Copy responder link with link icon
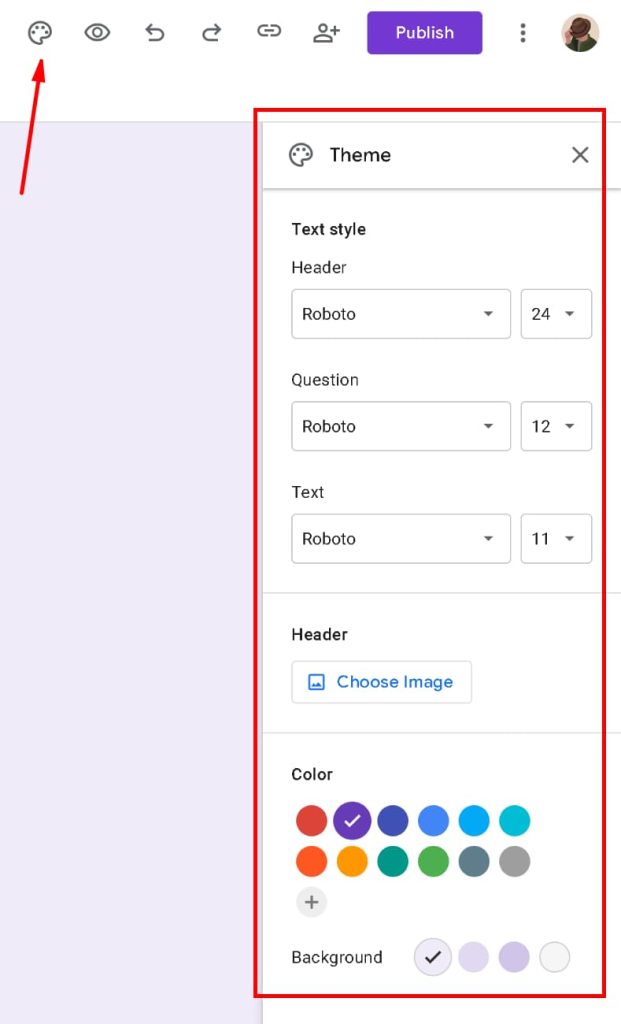The height and width of the screenshot is (1024, 621). coord(268,31)
